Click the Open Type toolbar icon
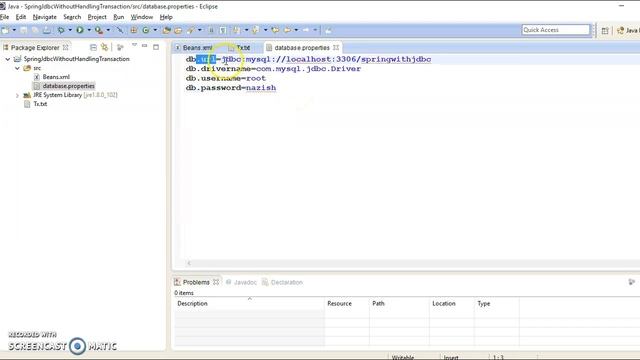Viewport: 640px width, 360px height. pos(166,30)
